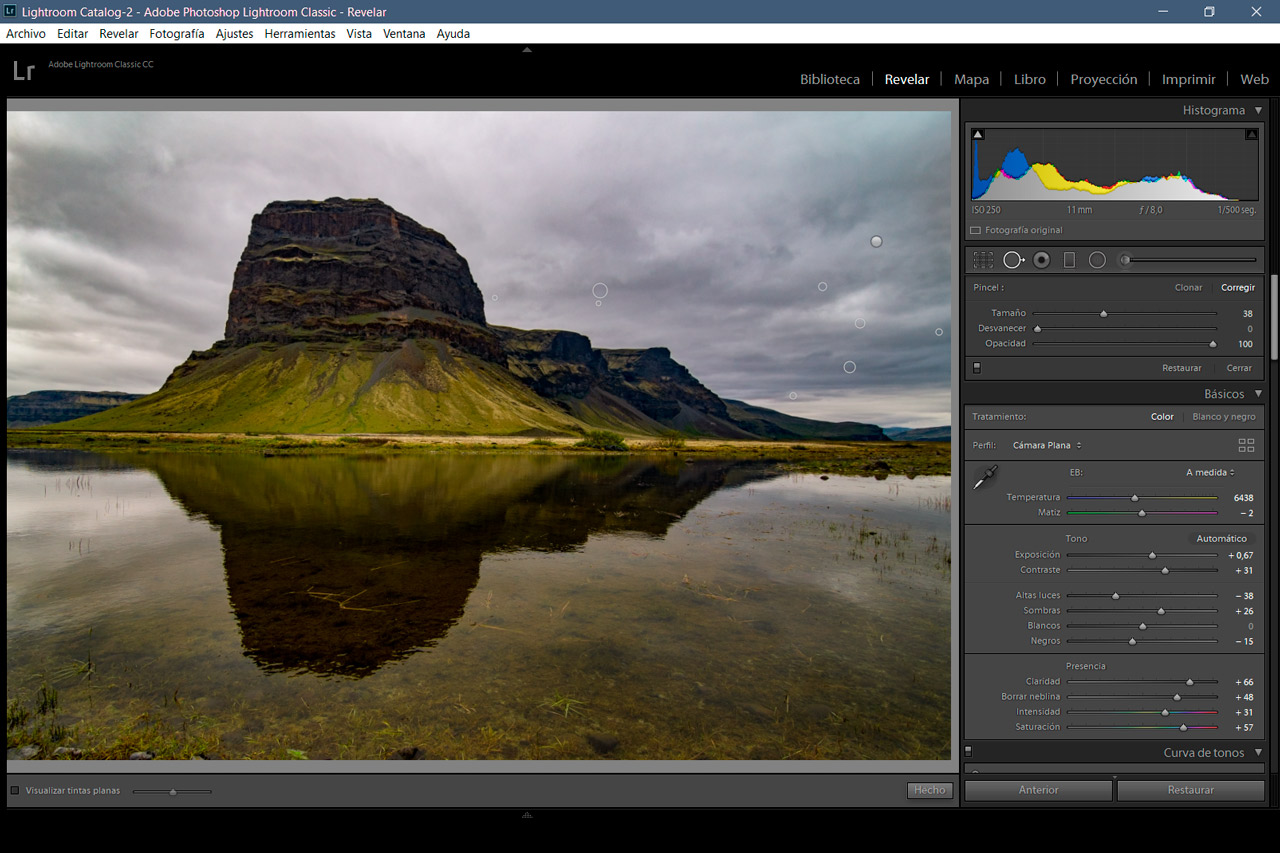The width and height of the screenshot is (1280, 853).
Task: Select the Crop overlay tool icon
Action: click(x=983, y=260)
